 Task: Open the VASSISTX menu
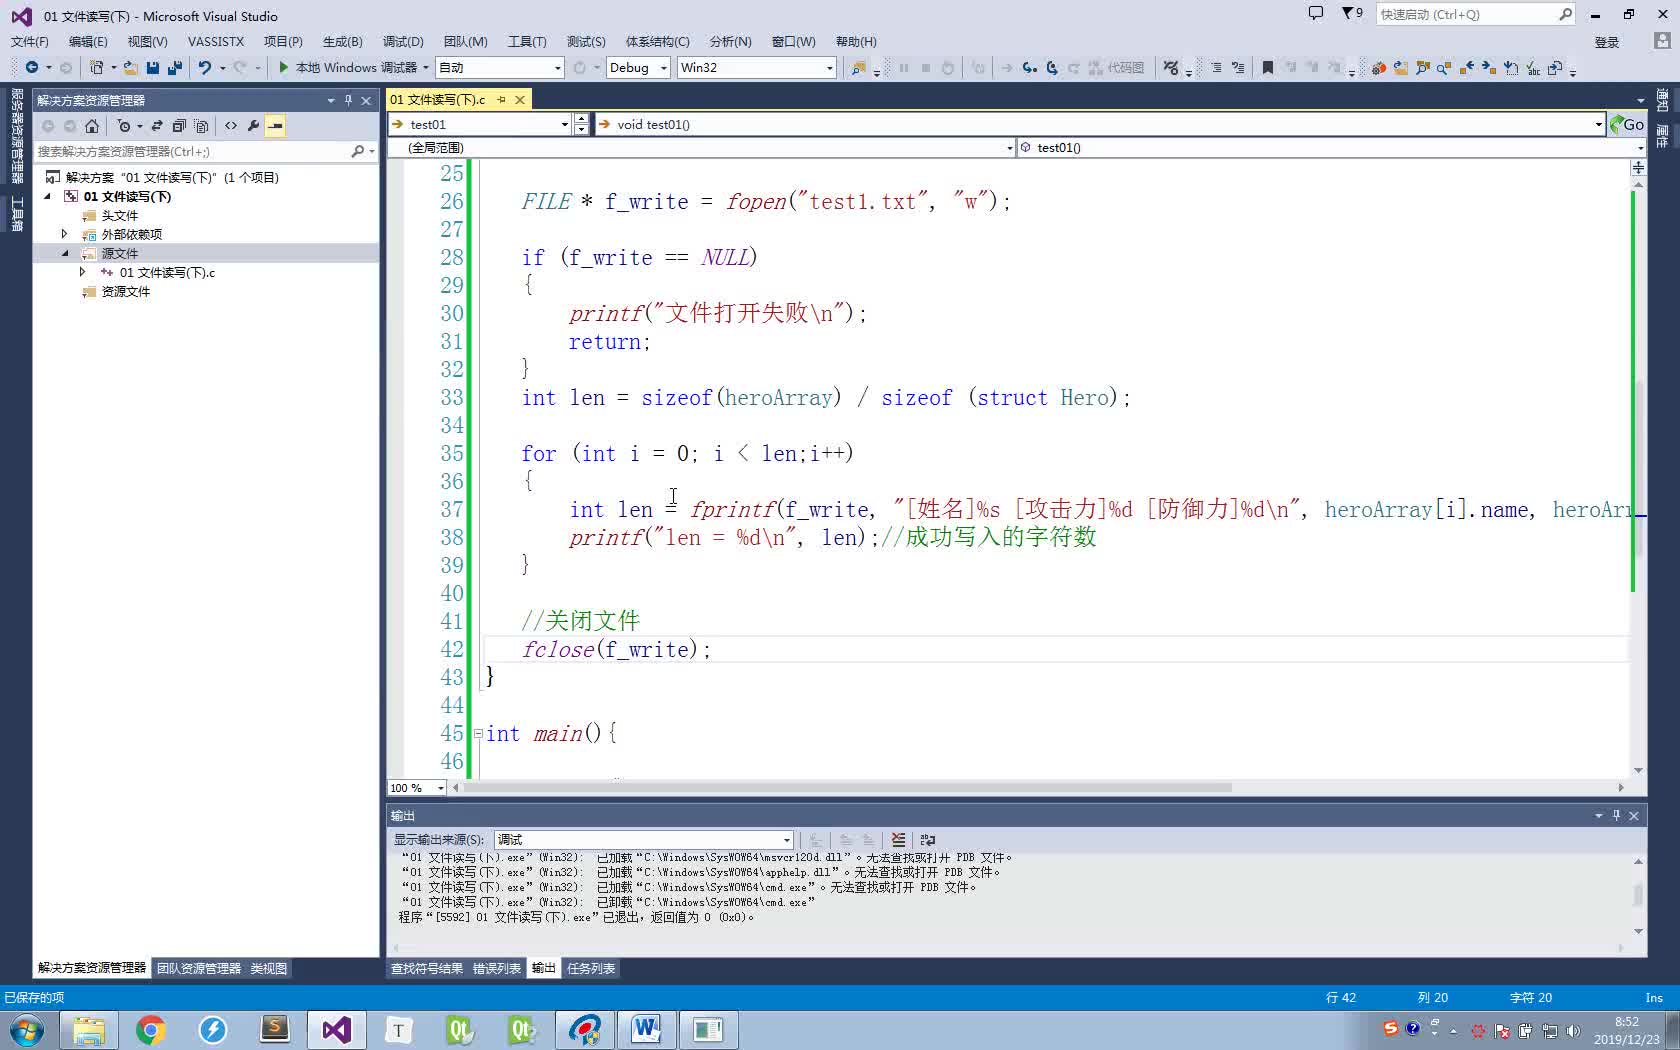[x=216, y=41]
